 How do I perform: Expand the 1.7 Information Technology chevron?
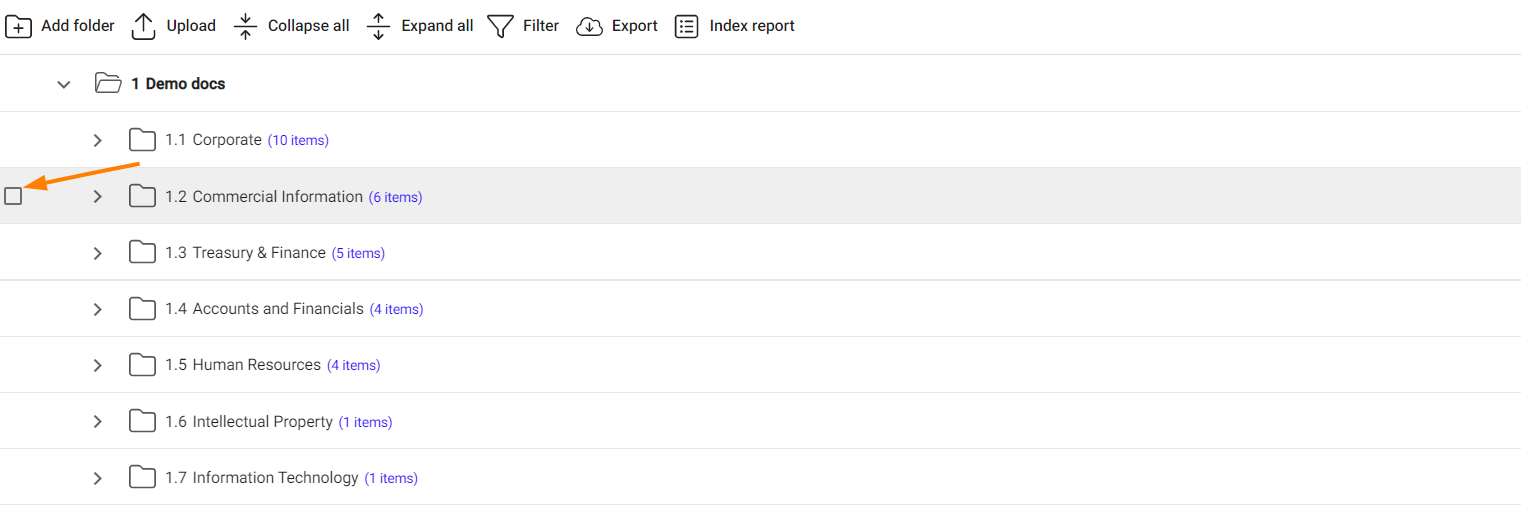click(x=97, y=478)
